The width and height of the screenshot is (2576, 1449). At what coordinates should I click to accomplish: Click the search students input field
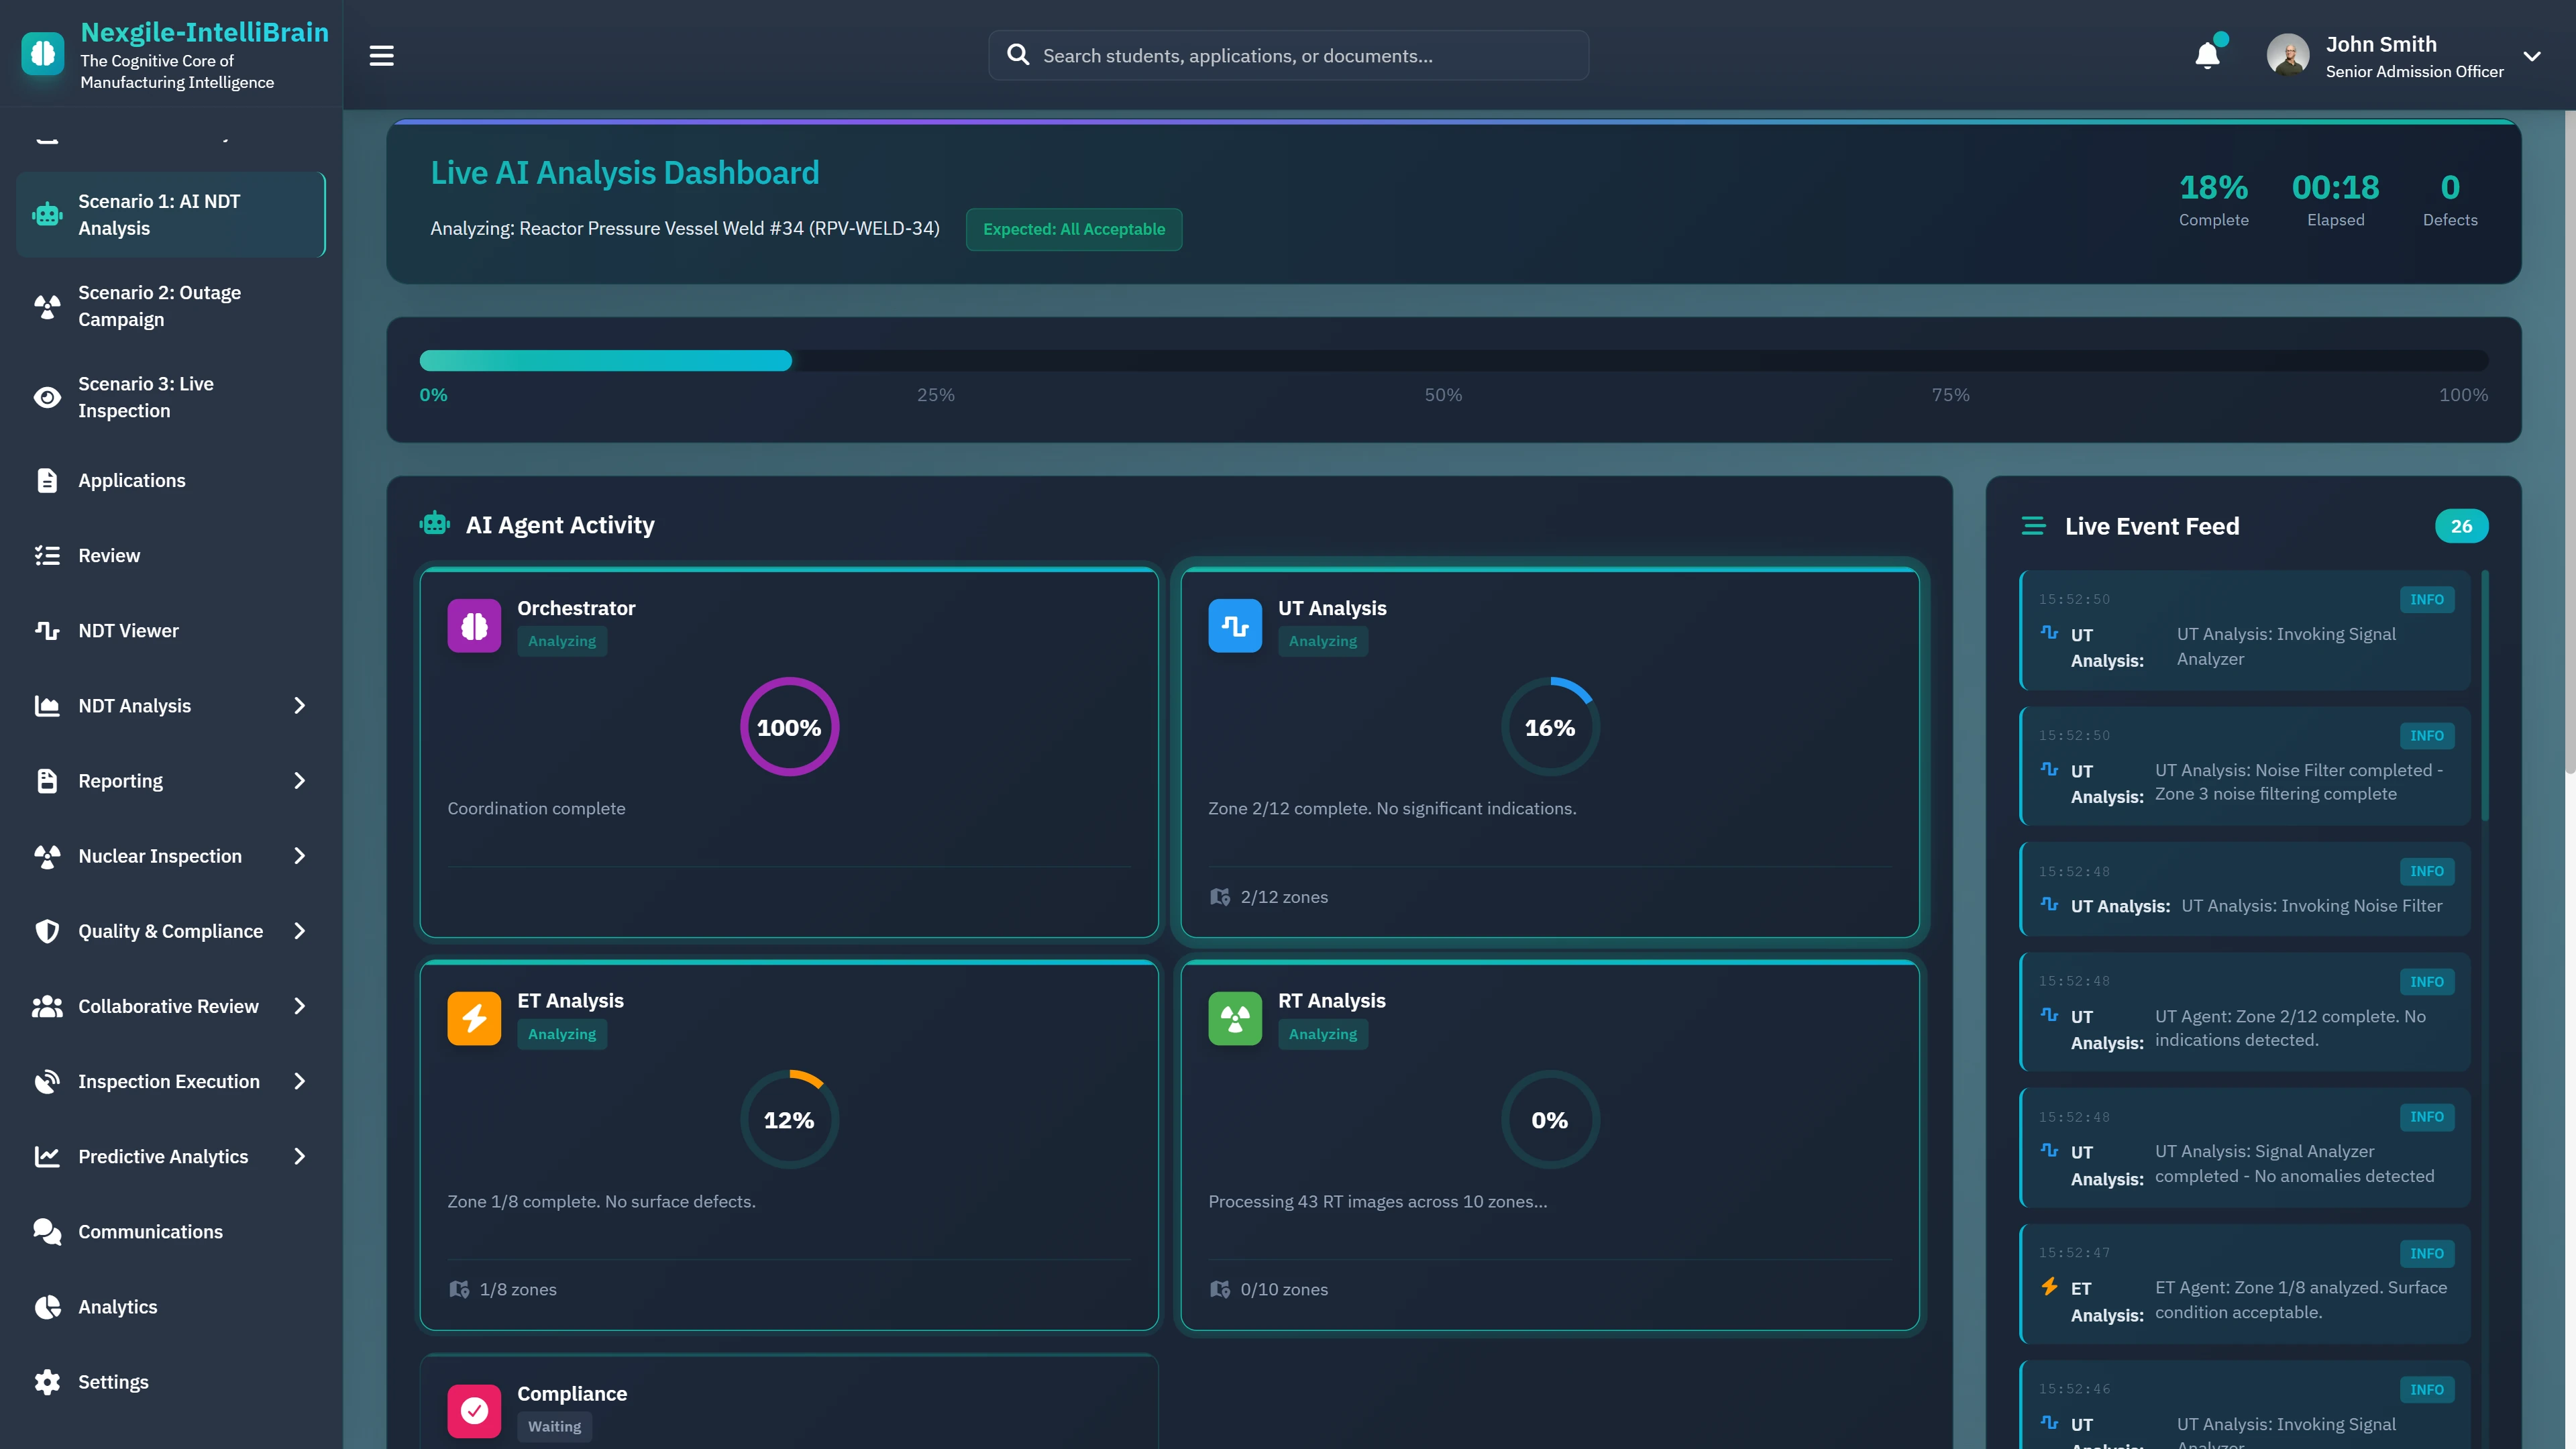1287,55
